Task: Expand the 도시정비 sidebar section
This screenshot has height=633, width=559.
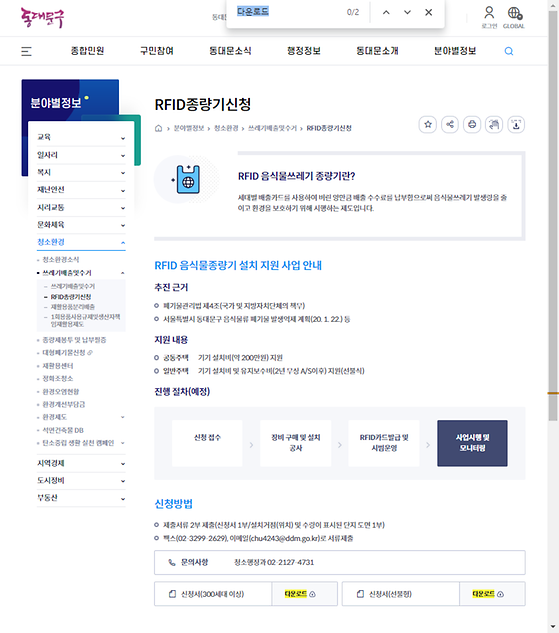Action: click(x=81, y=481)
